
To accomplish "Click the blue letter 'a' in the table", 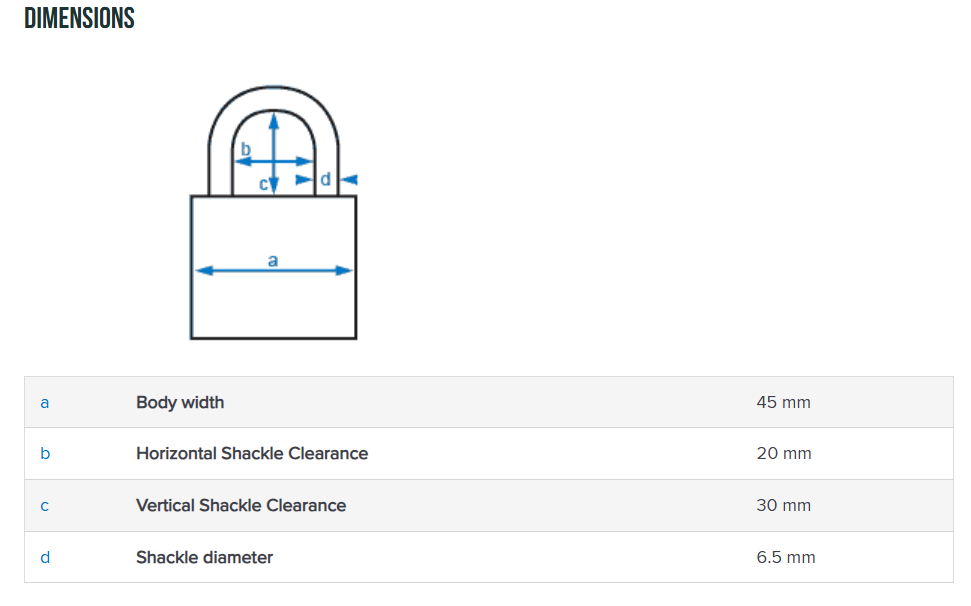I will (x=44, y=403).
